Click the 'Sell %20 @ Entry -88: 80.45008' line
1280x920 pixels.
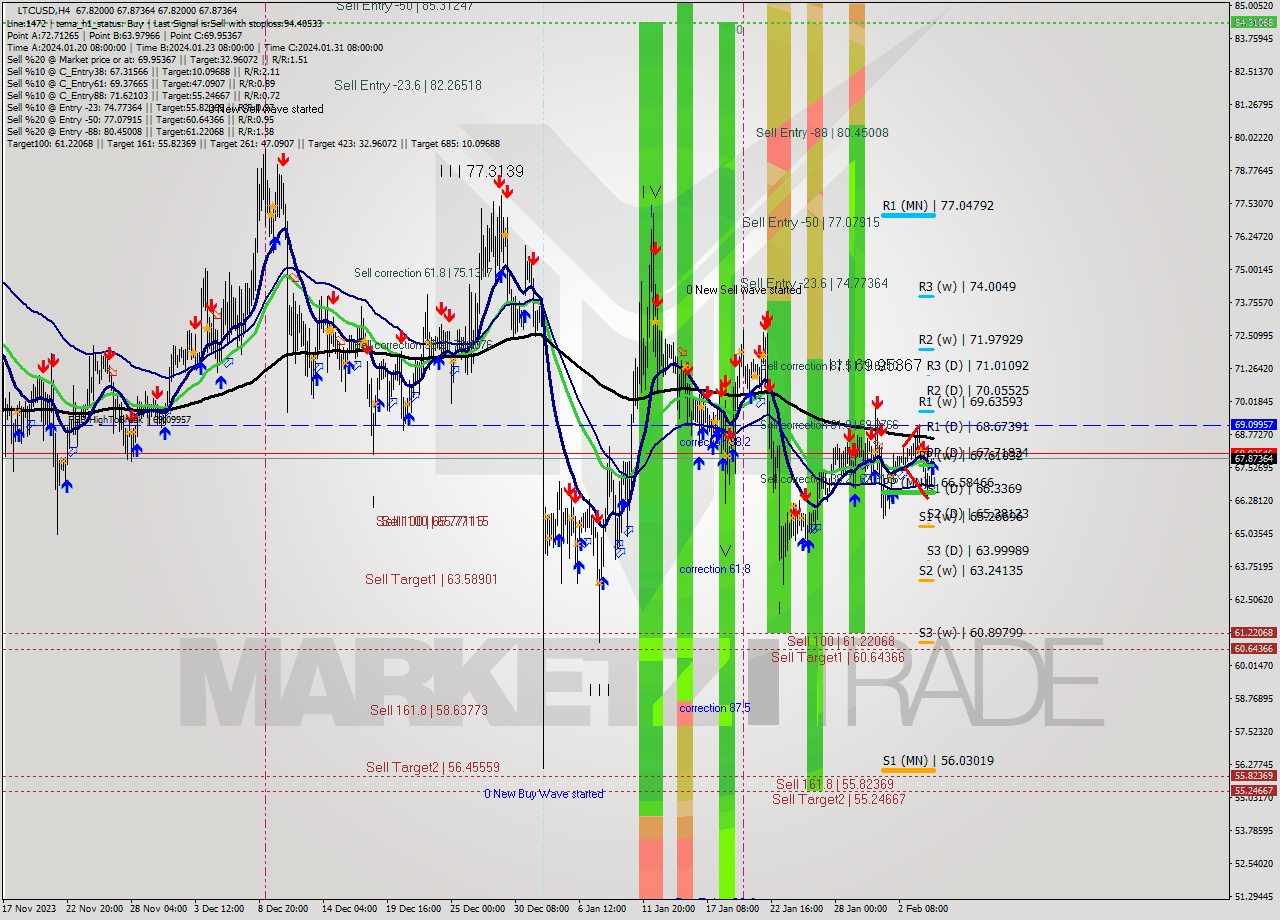coord(140,131)
